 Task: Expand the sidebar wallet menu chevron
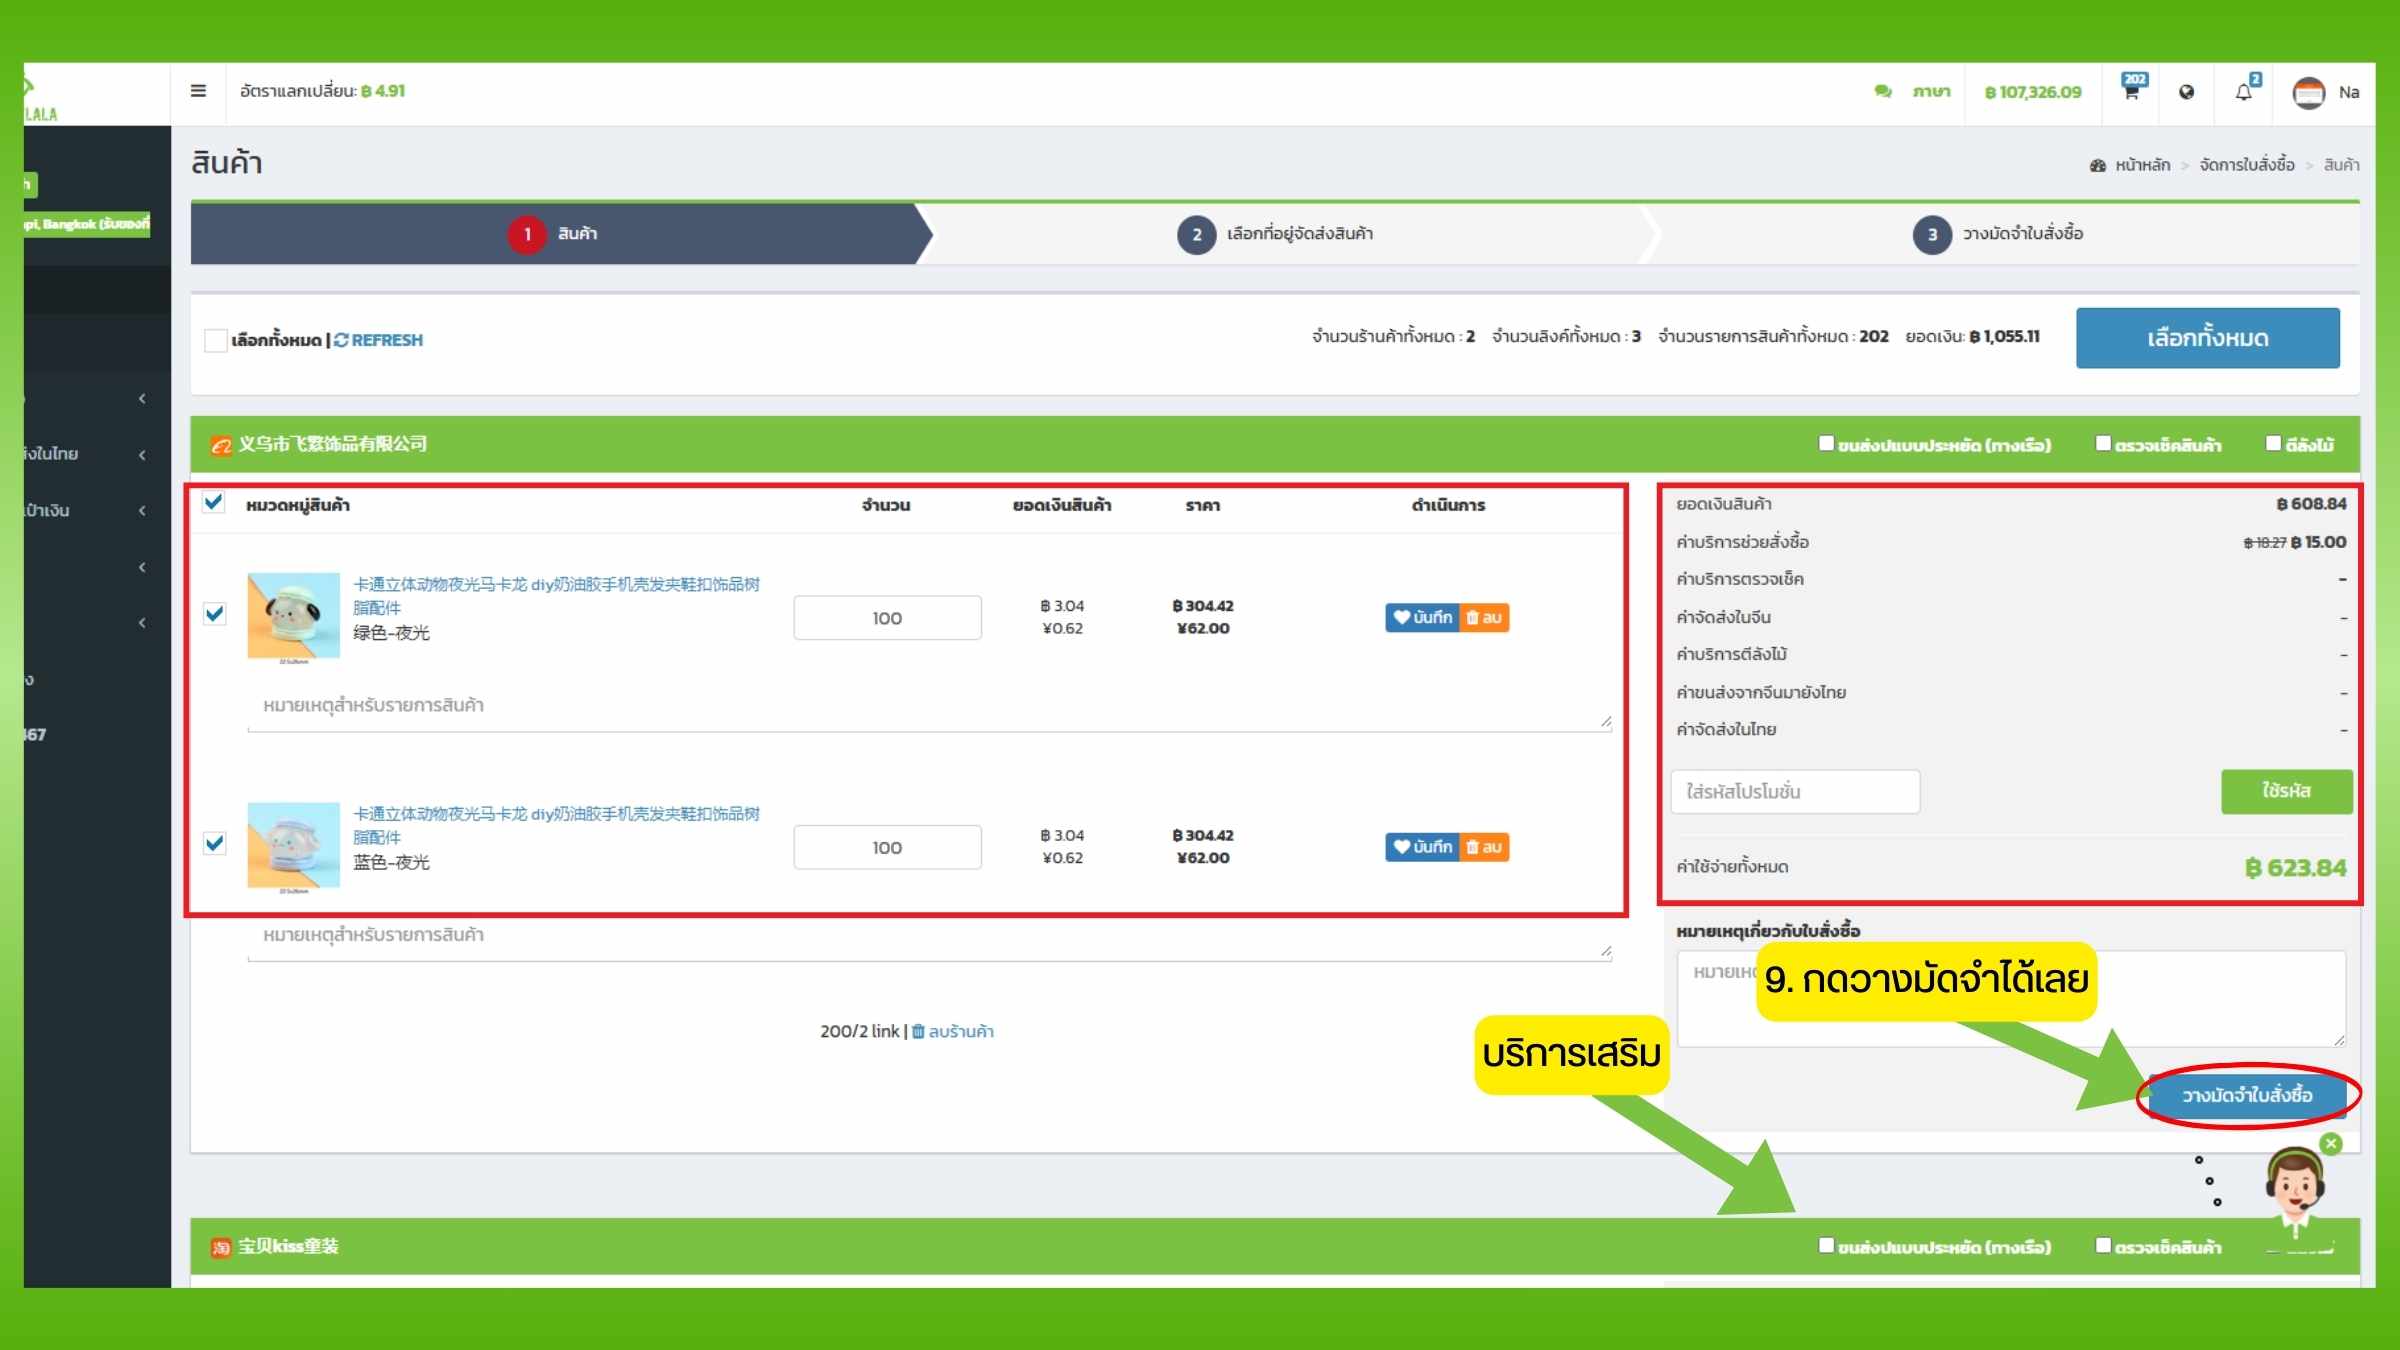coord(142,510)
